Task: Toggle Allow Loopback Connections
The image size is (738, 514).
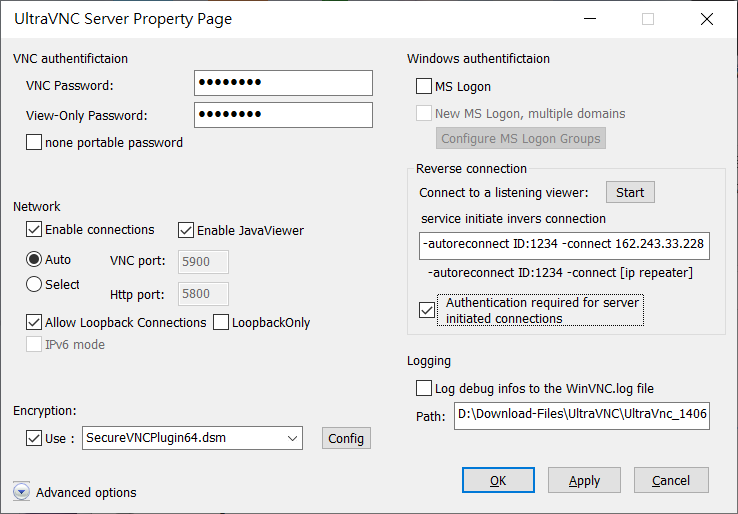Action: (34, 322)
